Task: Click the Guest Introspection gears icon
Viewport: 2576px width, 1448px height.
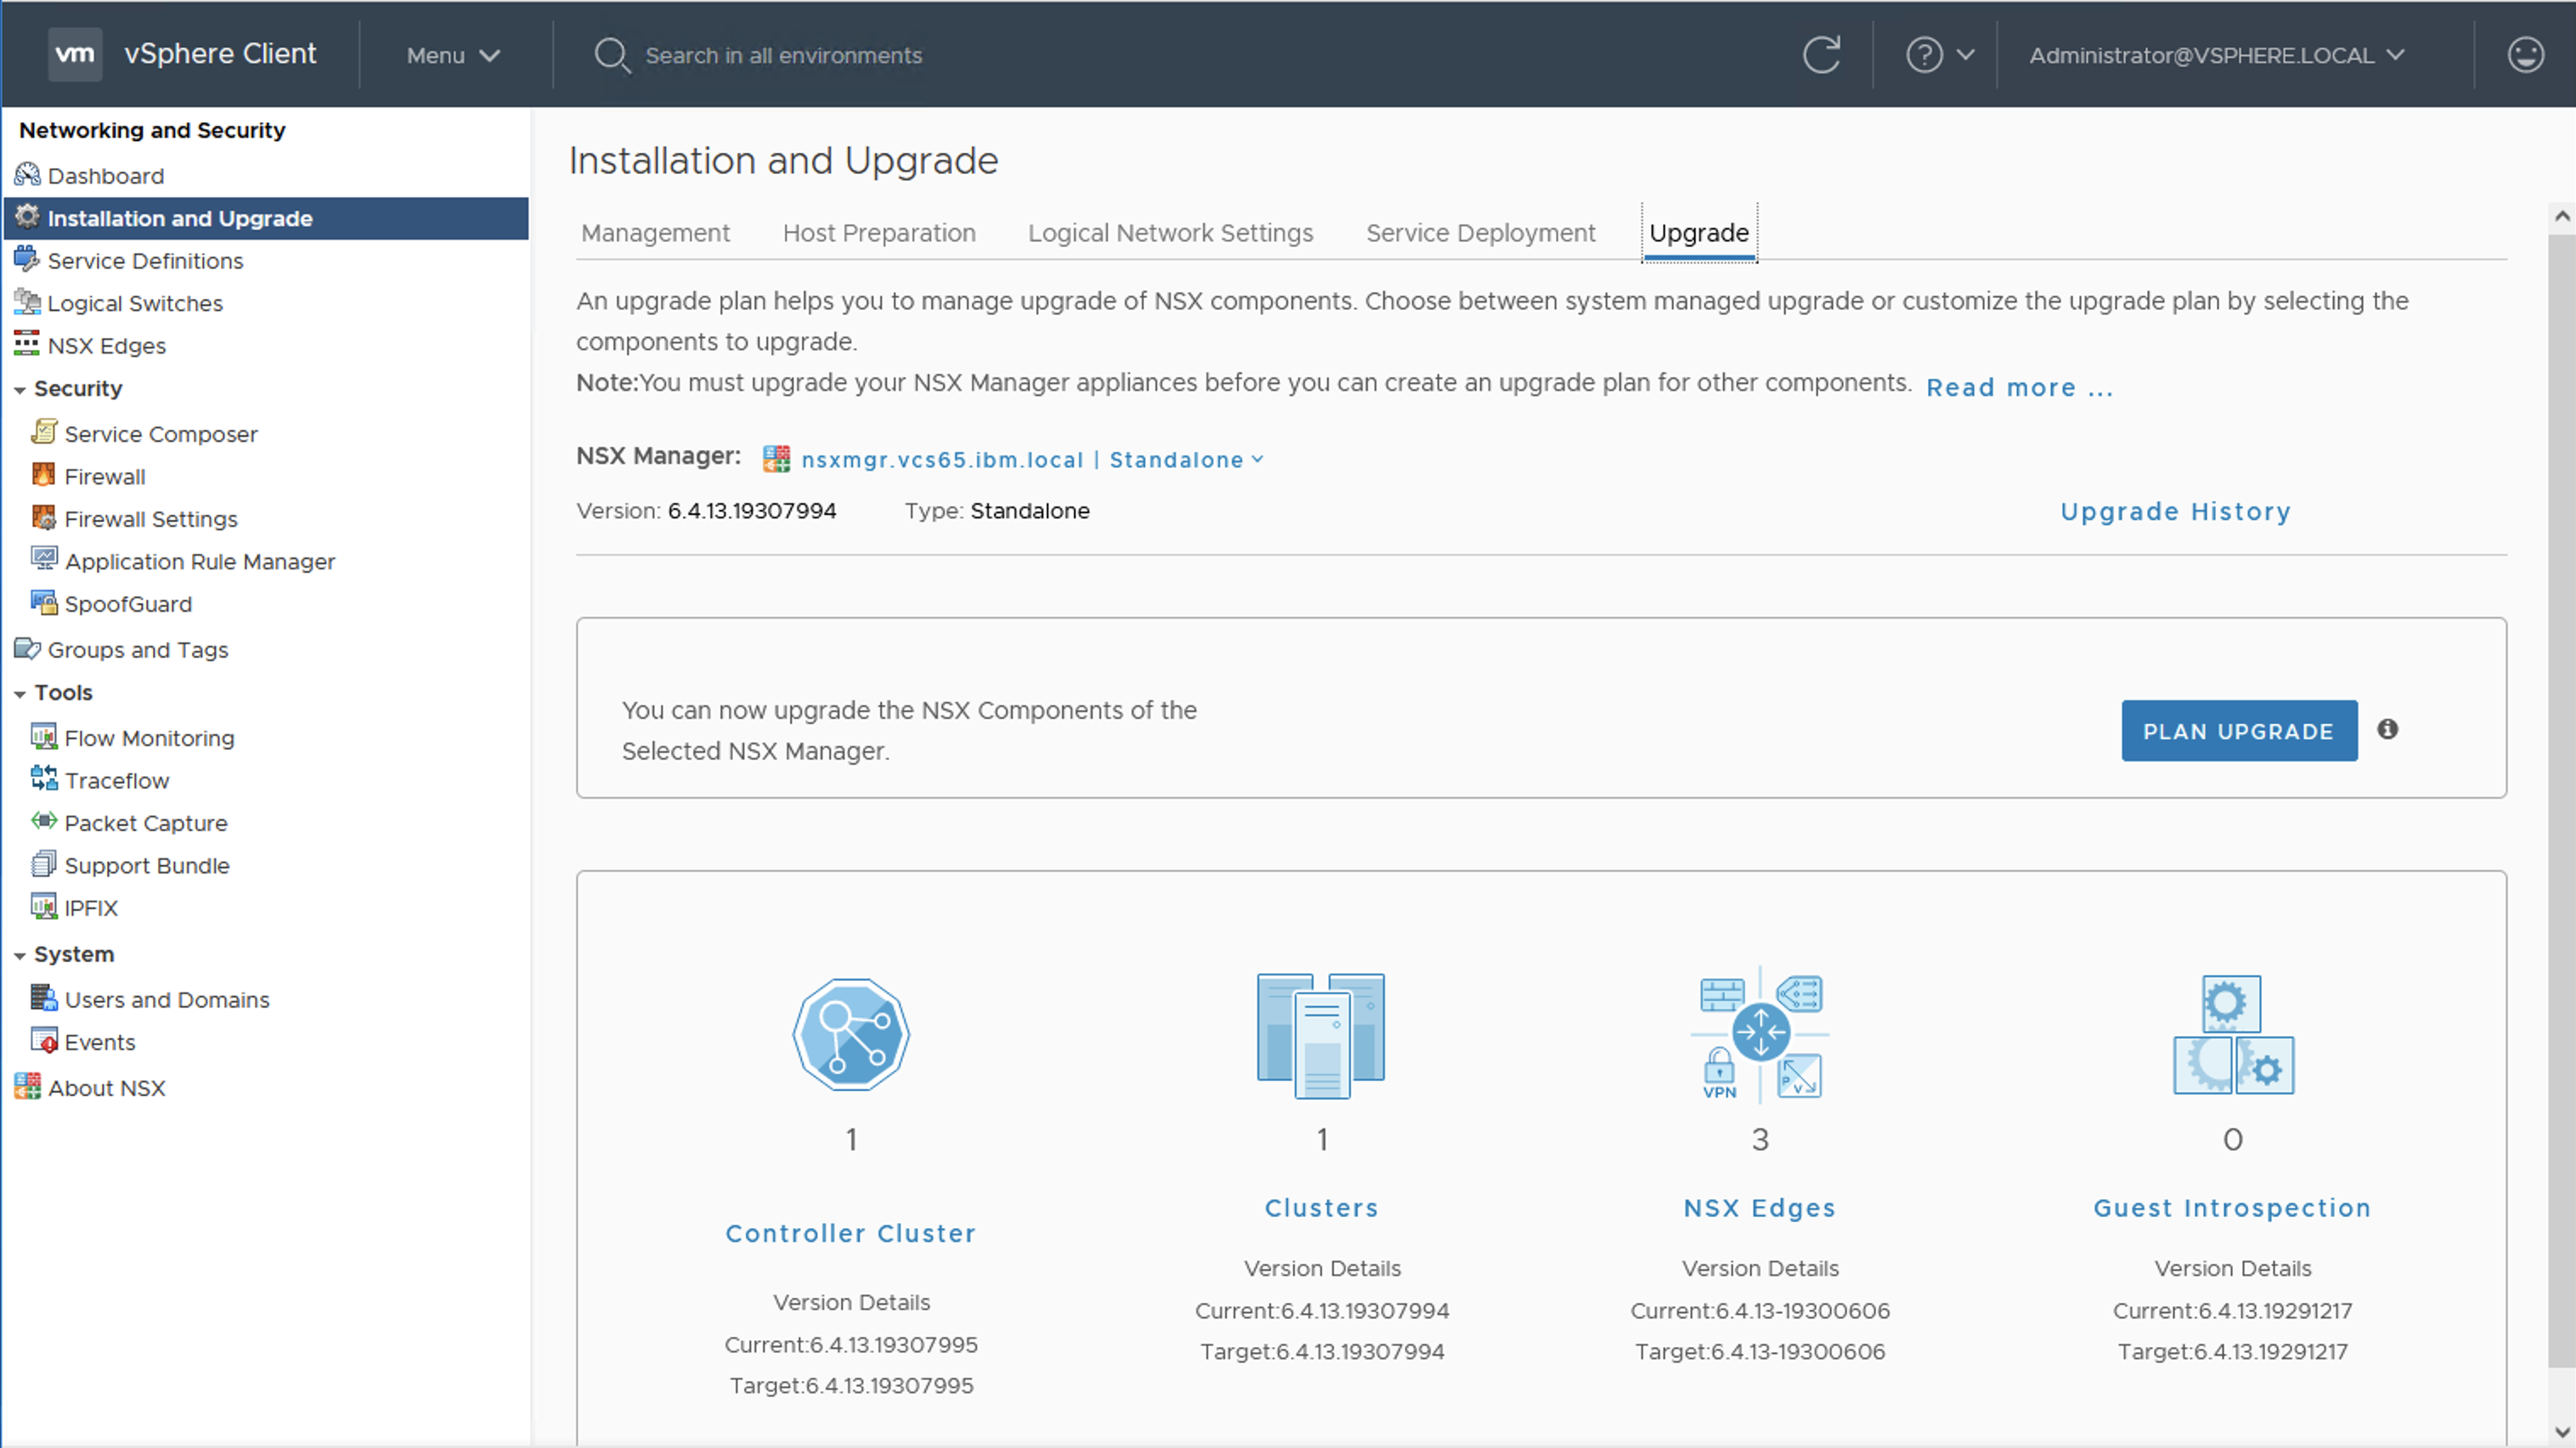Action: coord(2233,1034)
